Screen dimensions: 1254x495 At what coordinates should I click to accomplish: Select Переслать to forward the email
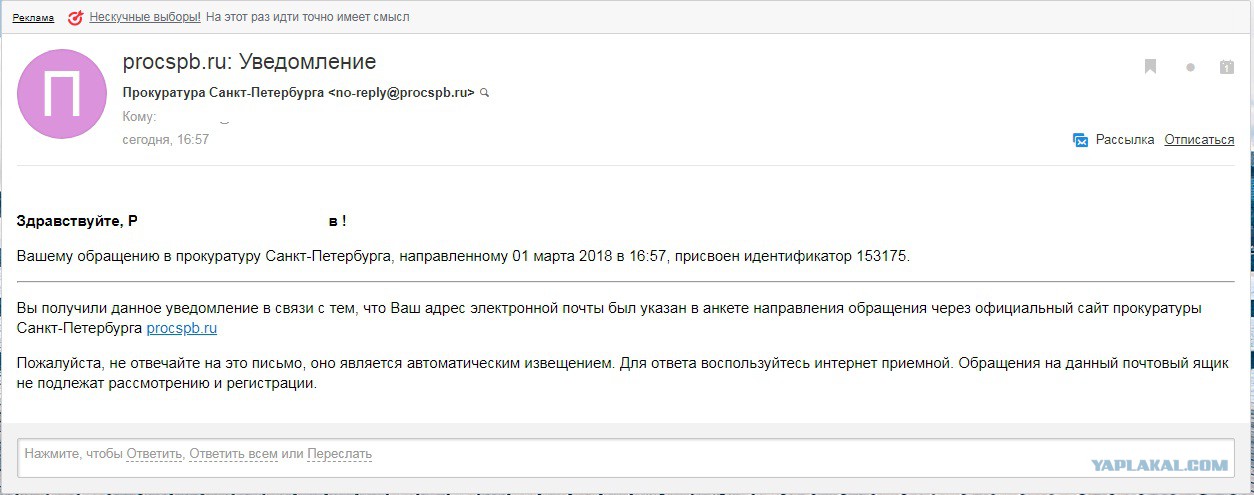click(339, 454)
